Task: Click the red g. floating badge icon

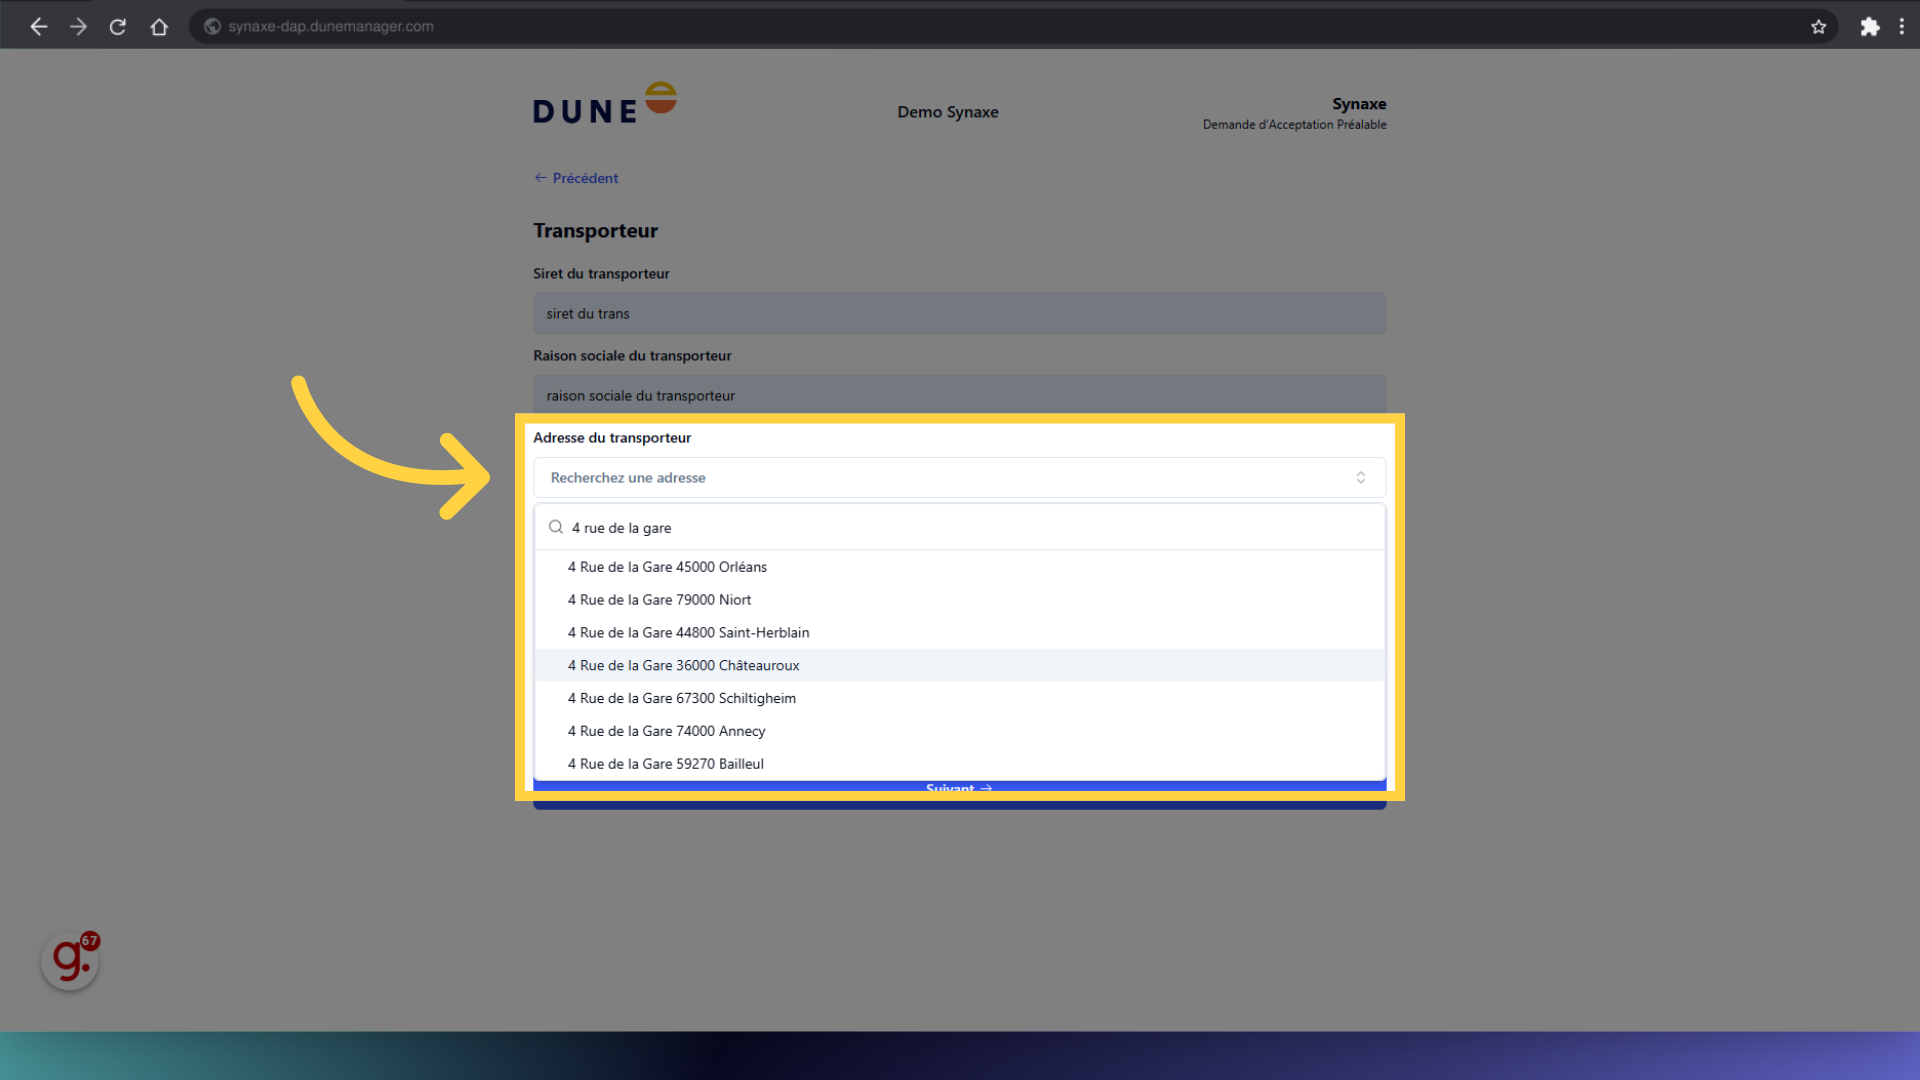Action: [70, 961]
